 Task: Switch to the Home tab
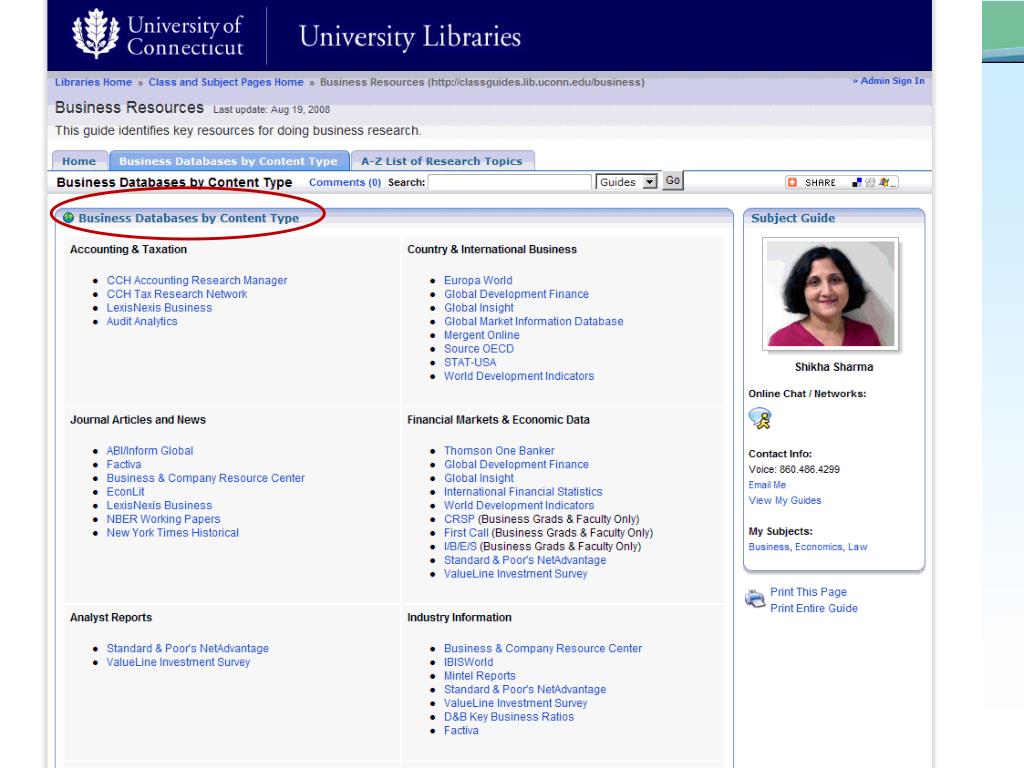pos(79,161)
